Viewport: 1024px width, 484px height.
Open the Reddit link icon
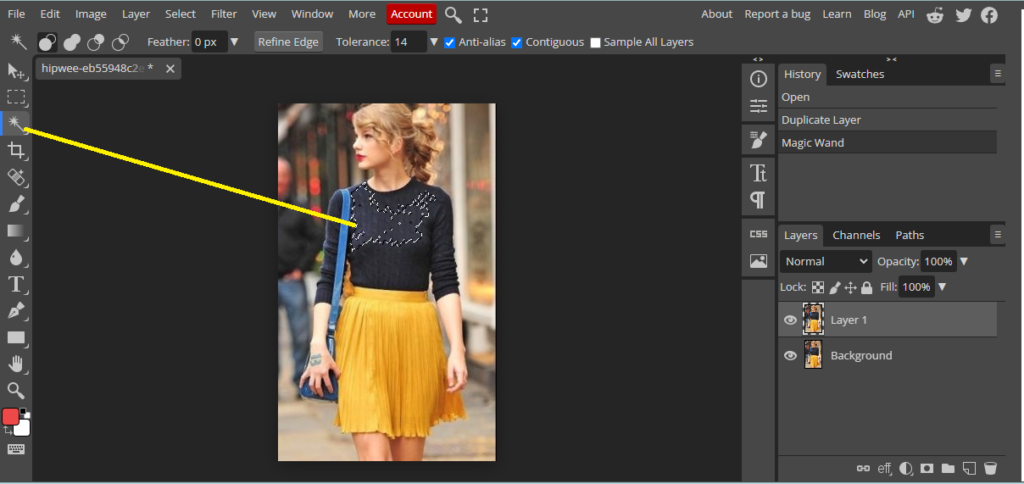coord(935,14)
